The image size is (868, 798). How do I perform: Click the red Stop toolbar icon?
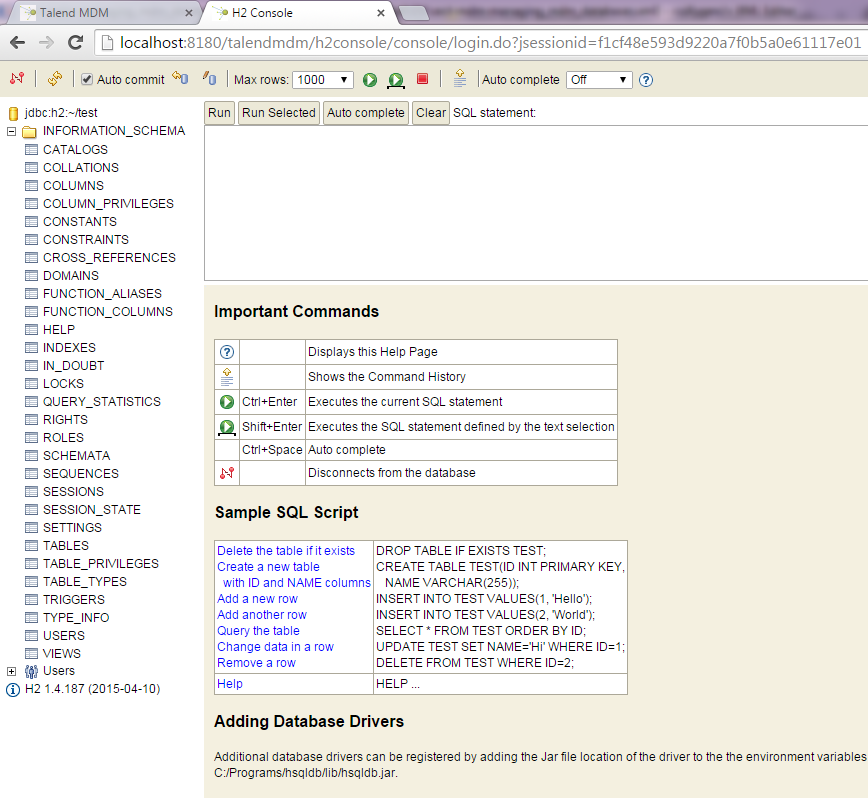[x=422, y=79]
